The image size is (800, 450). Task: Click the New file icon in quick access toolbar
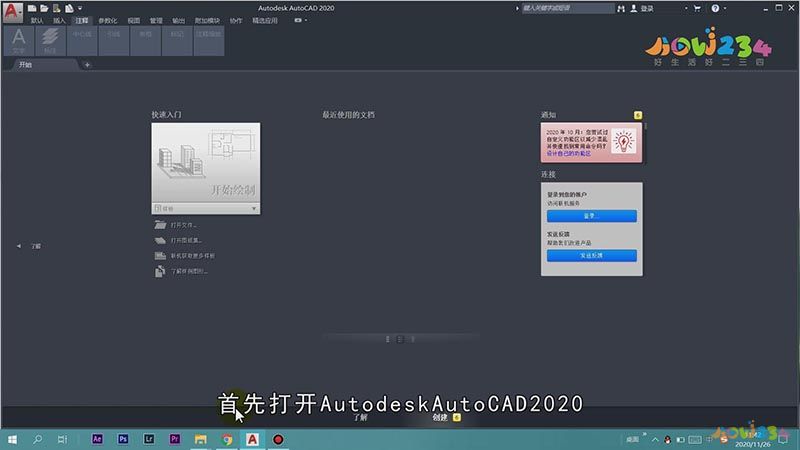(x=32, y=8)
